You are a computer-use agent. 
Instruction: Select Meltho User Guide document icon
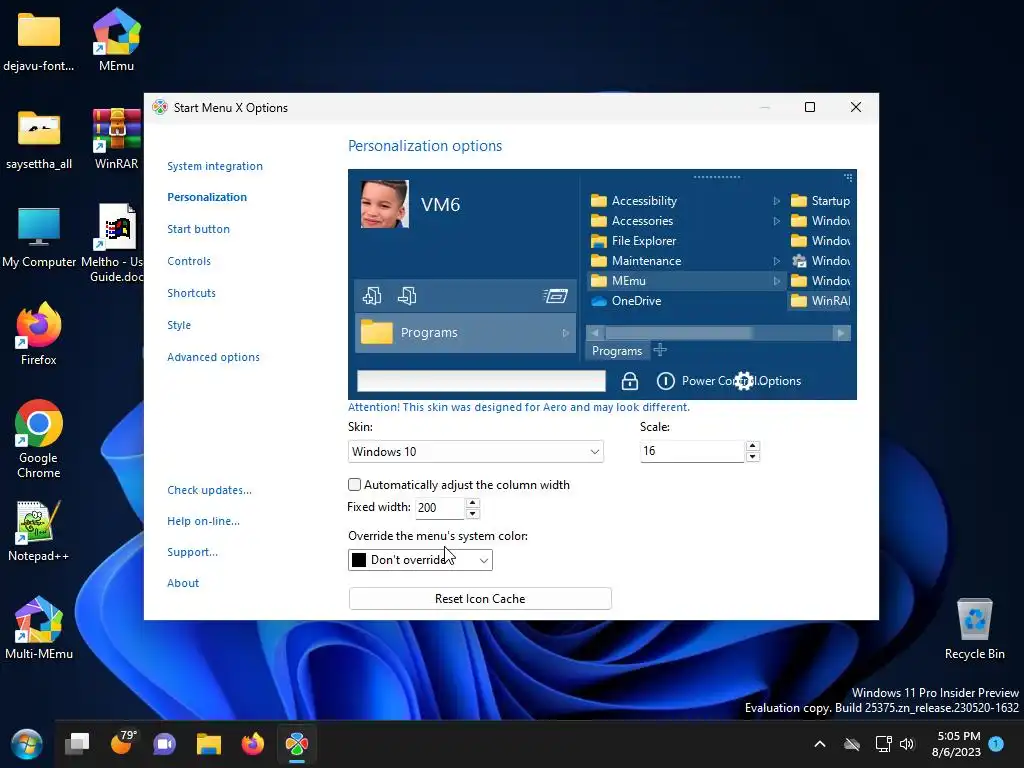pos(116,243)
